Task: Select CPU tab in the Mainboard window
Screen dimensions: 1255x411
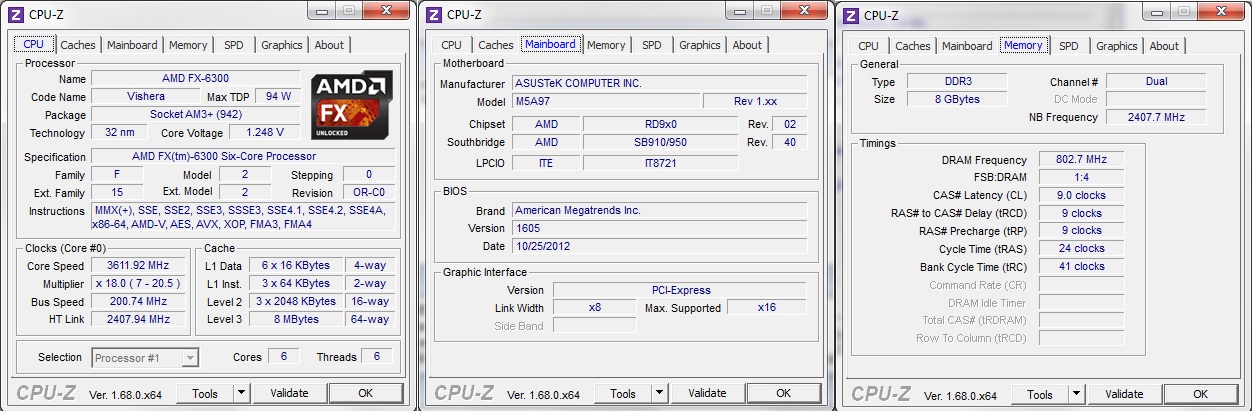Action: click(451, 45)
